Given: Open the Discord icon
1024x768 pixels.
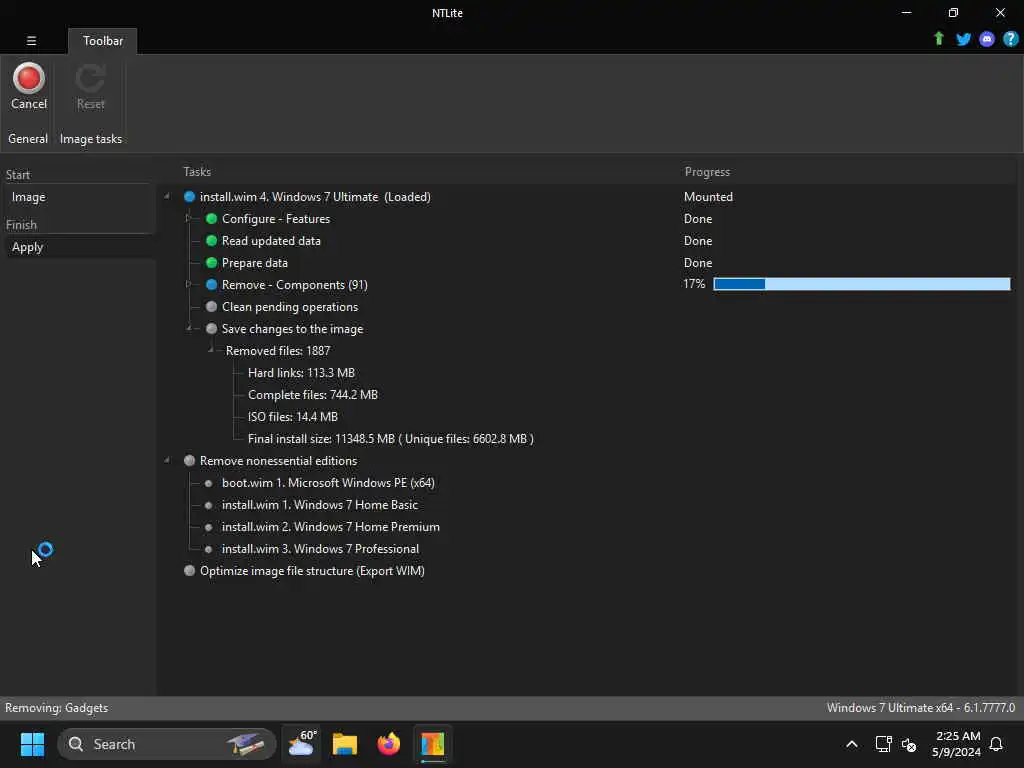Looking at the screenshot, I should (987, 39).
